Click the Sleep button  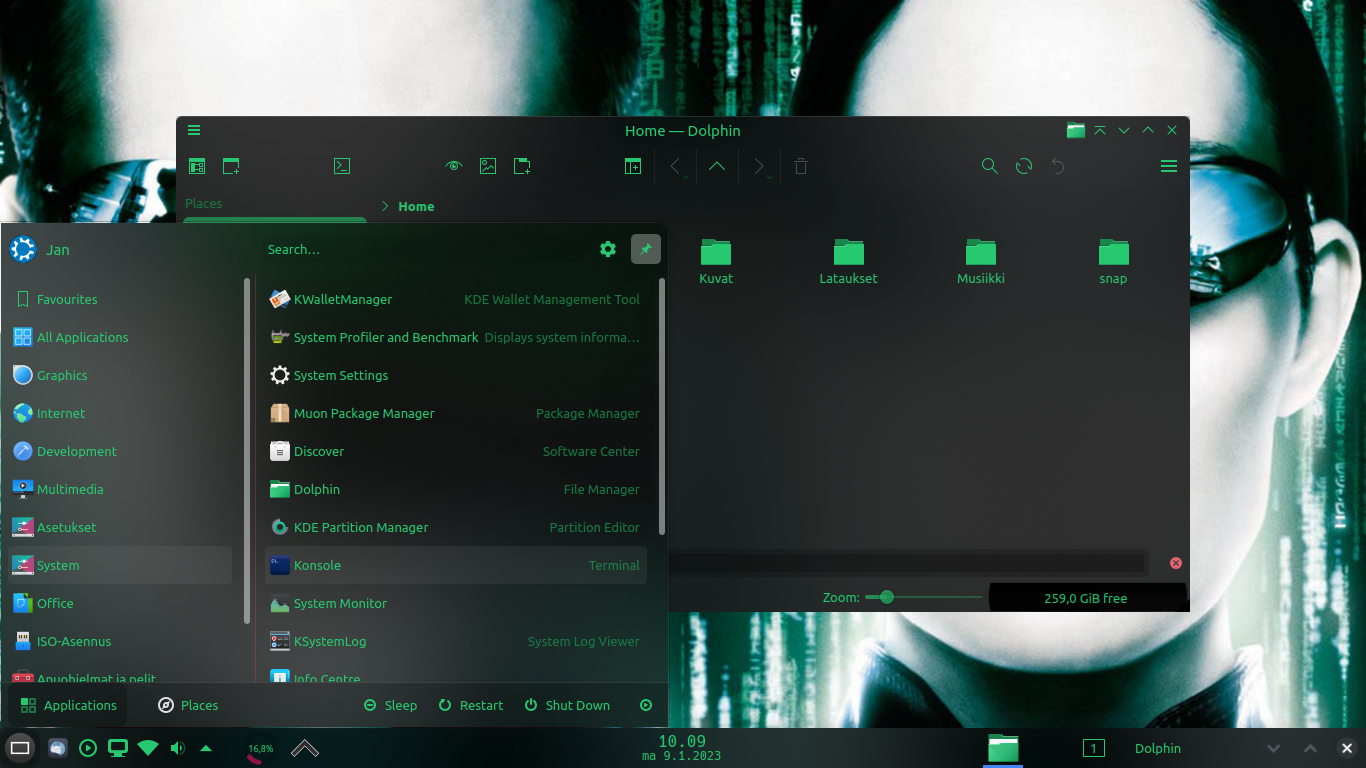390,705
